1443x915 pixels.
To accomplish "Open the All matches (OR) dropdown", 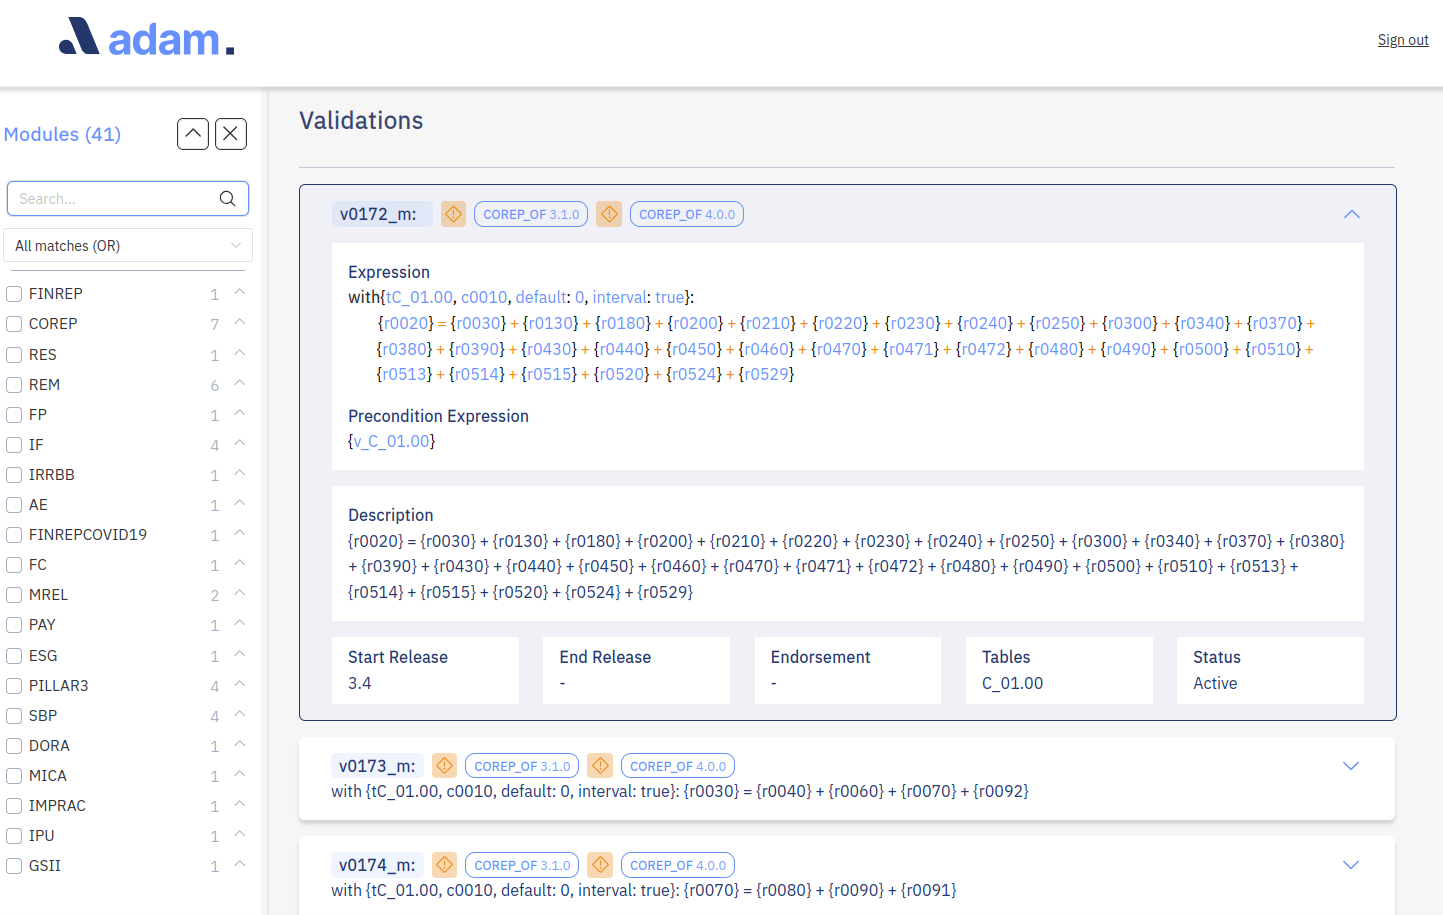I will tap(128, 246).
